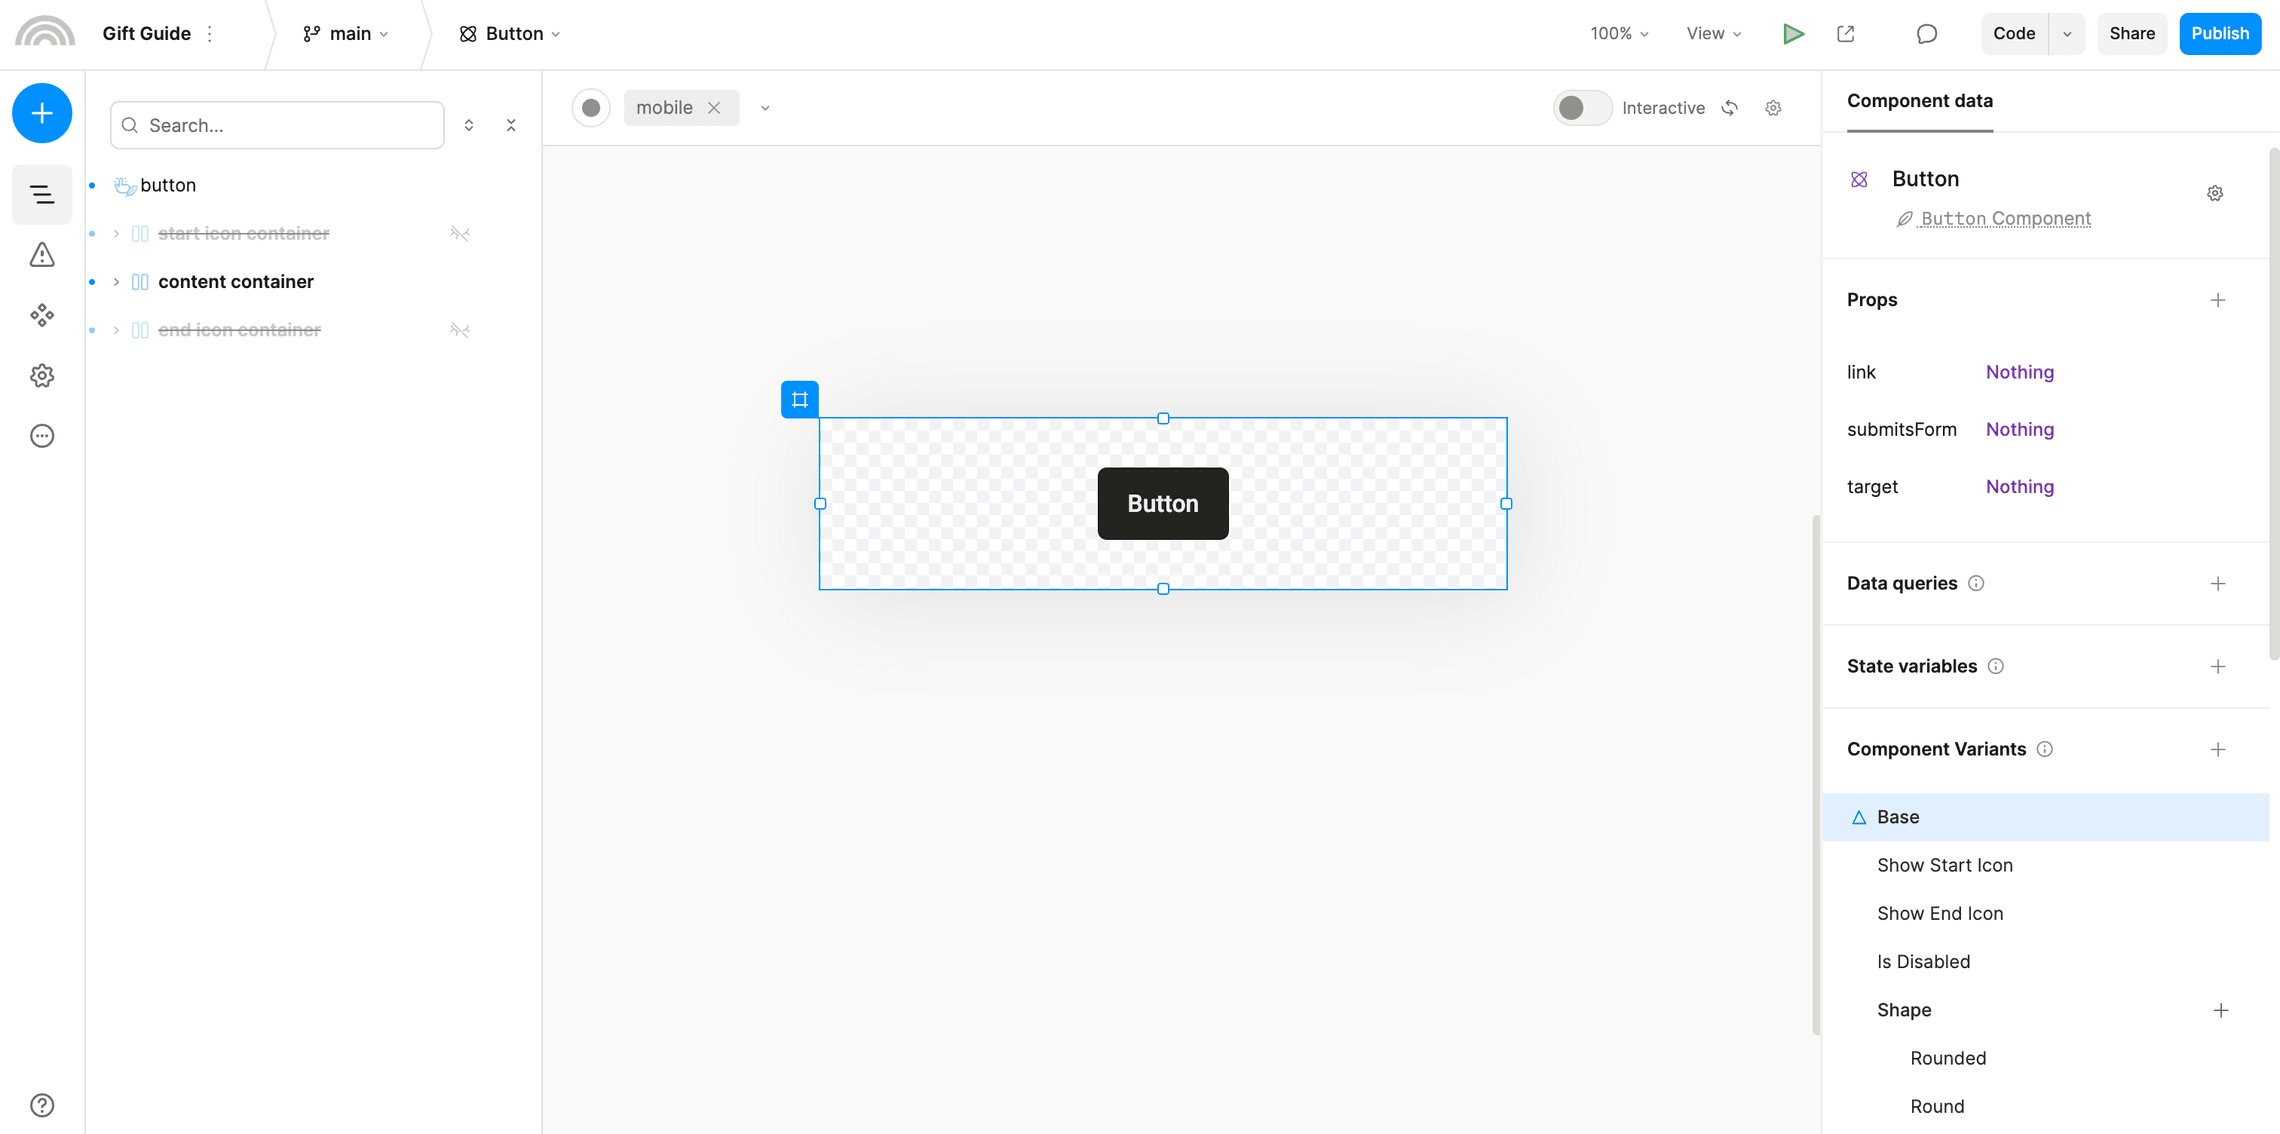Viewport: 2280px width, 1134px height.
Task: Show the hidden end icon container
Action: click(460, 330)
